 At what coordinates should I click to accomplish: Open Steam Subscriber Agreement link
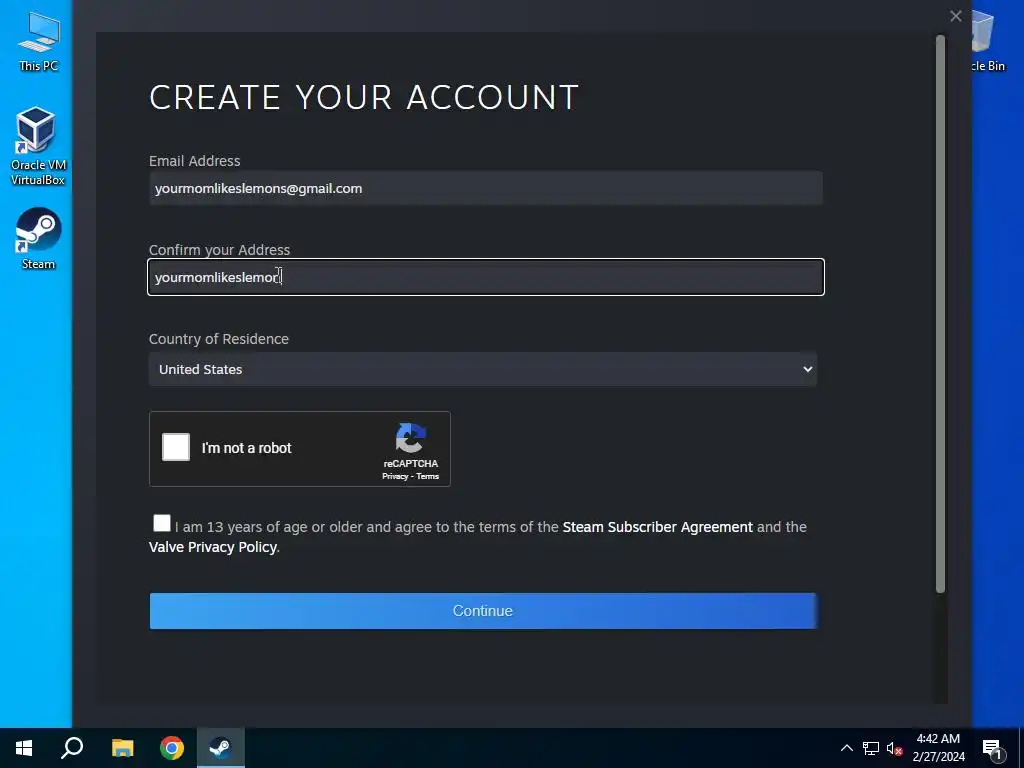(x=657, y=527)
